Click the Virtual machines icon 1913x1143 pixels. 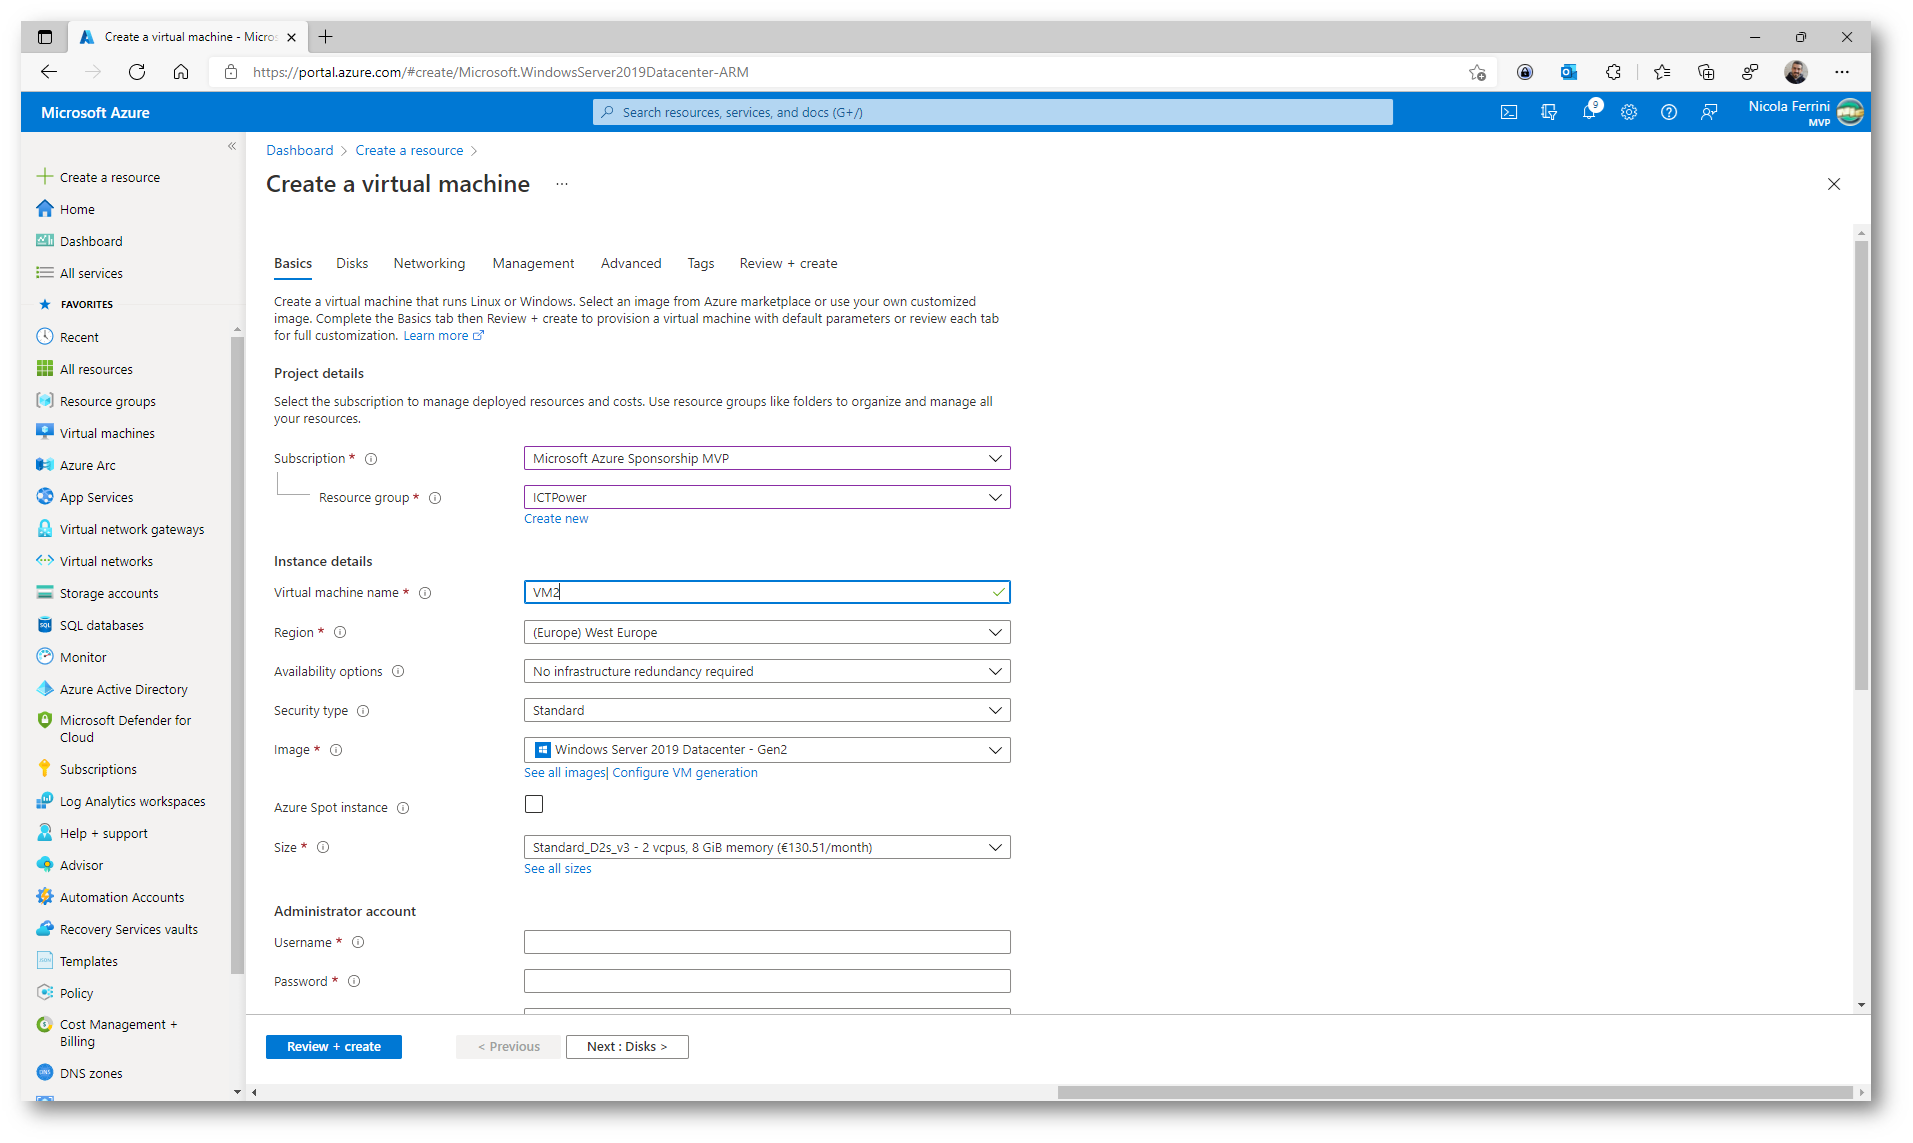pos(45,433)
